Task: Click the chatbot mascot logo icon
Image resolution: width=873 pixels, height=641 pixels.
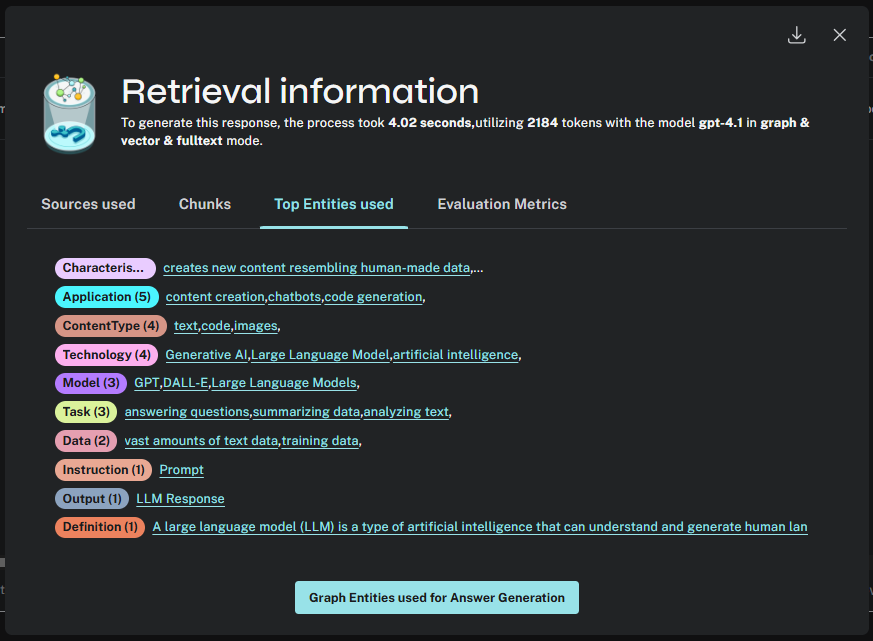Action: pyautogui.click(x=69, y=112)
